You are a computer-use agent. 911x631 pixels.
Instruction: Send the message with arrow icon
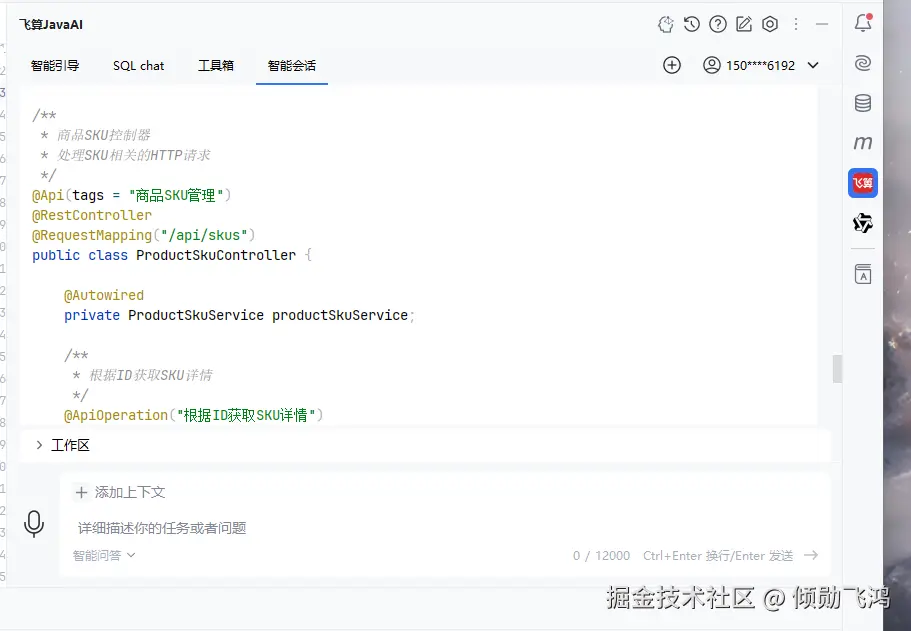(811, 555)
